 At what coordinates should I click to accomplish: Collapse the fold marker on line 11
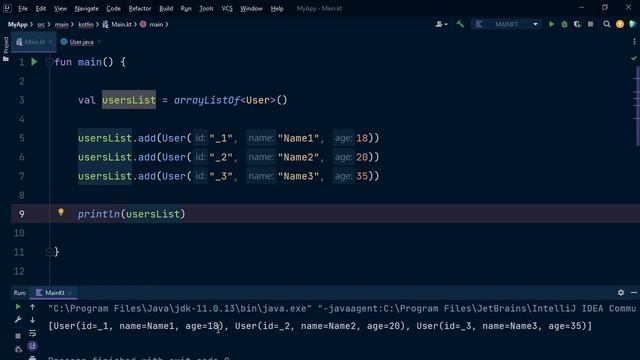pos(49,252)
